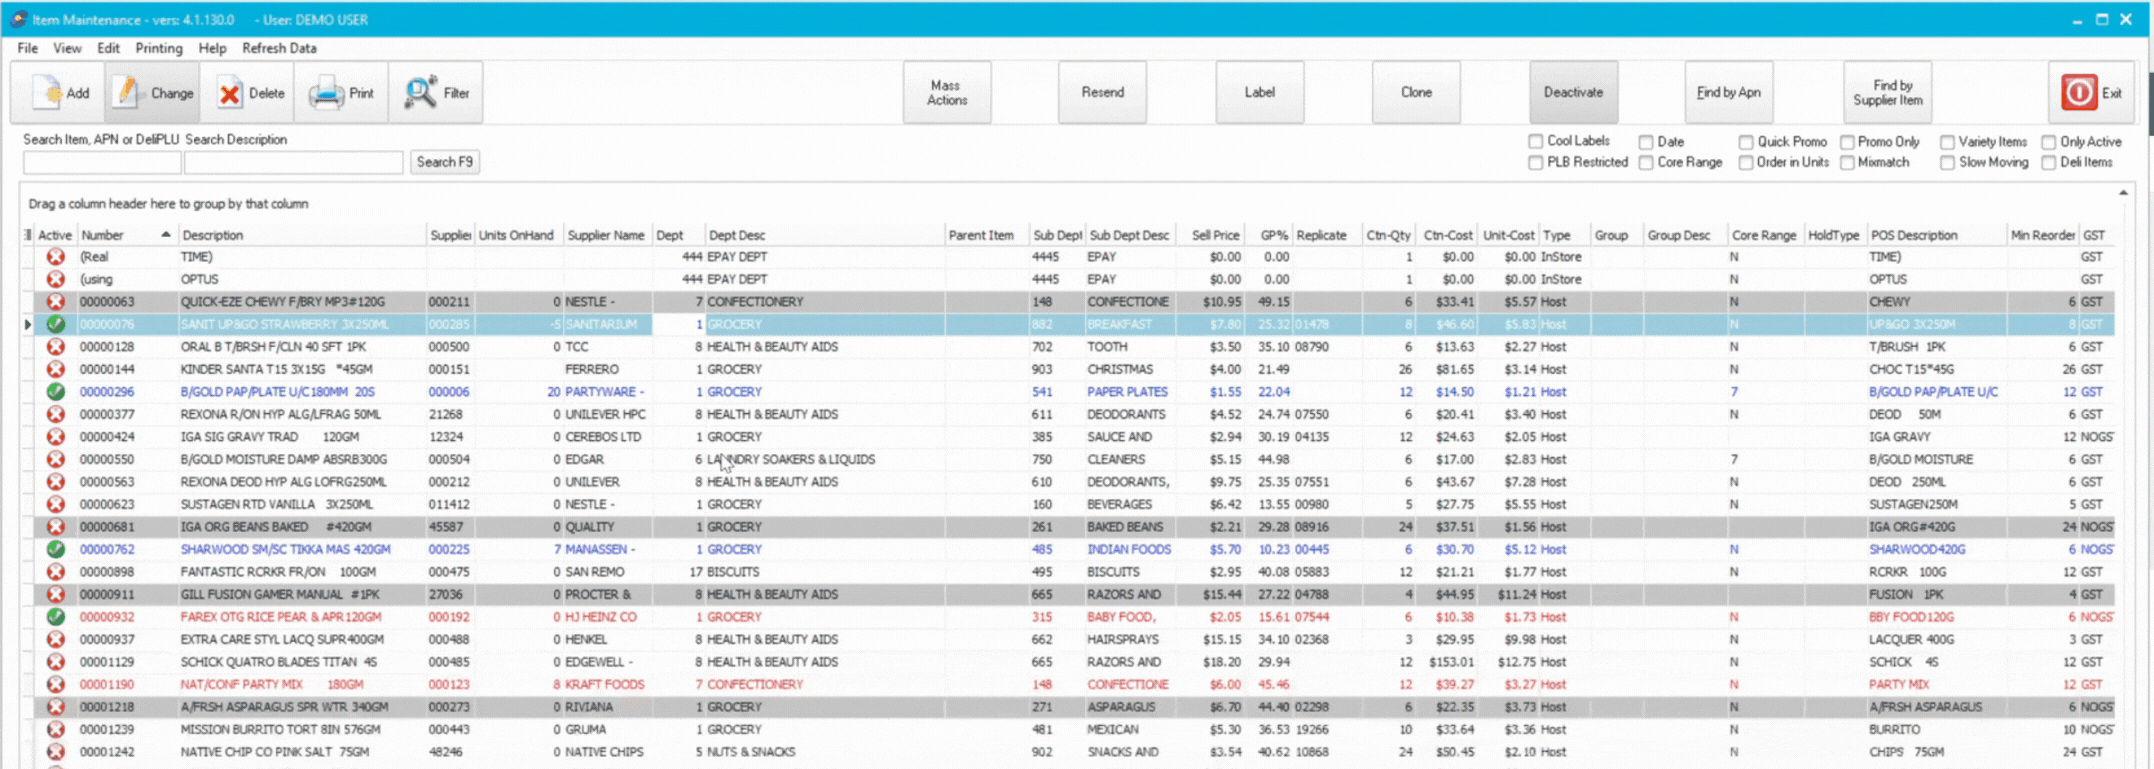The height and width of the screenshot is (769, 2154).
Task: Click the Add item toolbar button
Action: pos(59,93)
